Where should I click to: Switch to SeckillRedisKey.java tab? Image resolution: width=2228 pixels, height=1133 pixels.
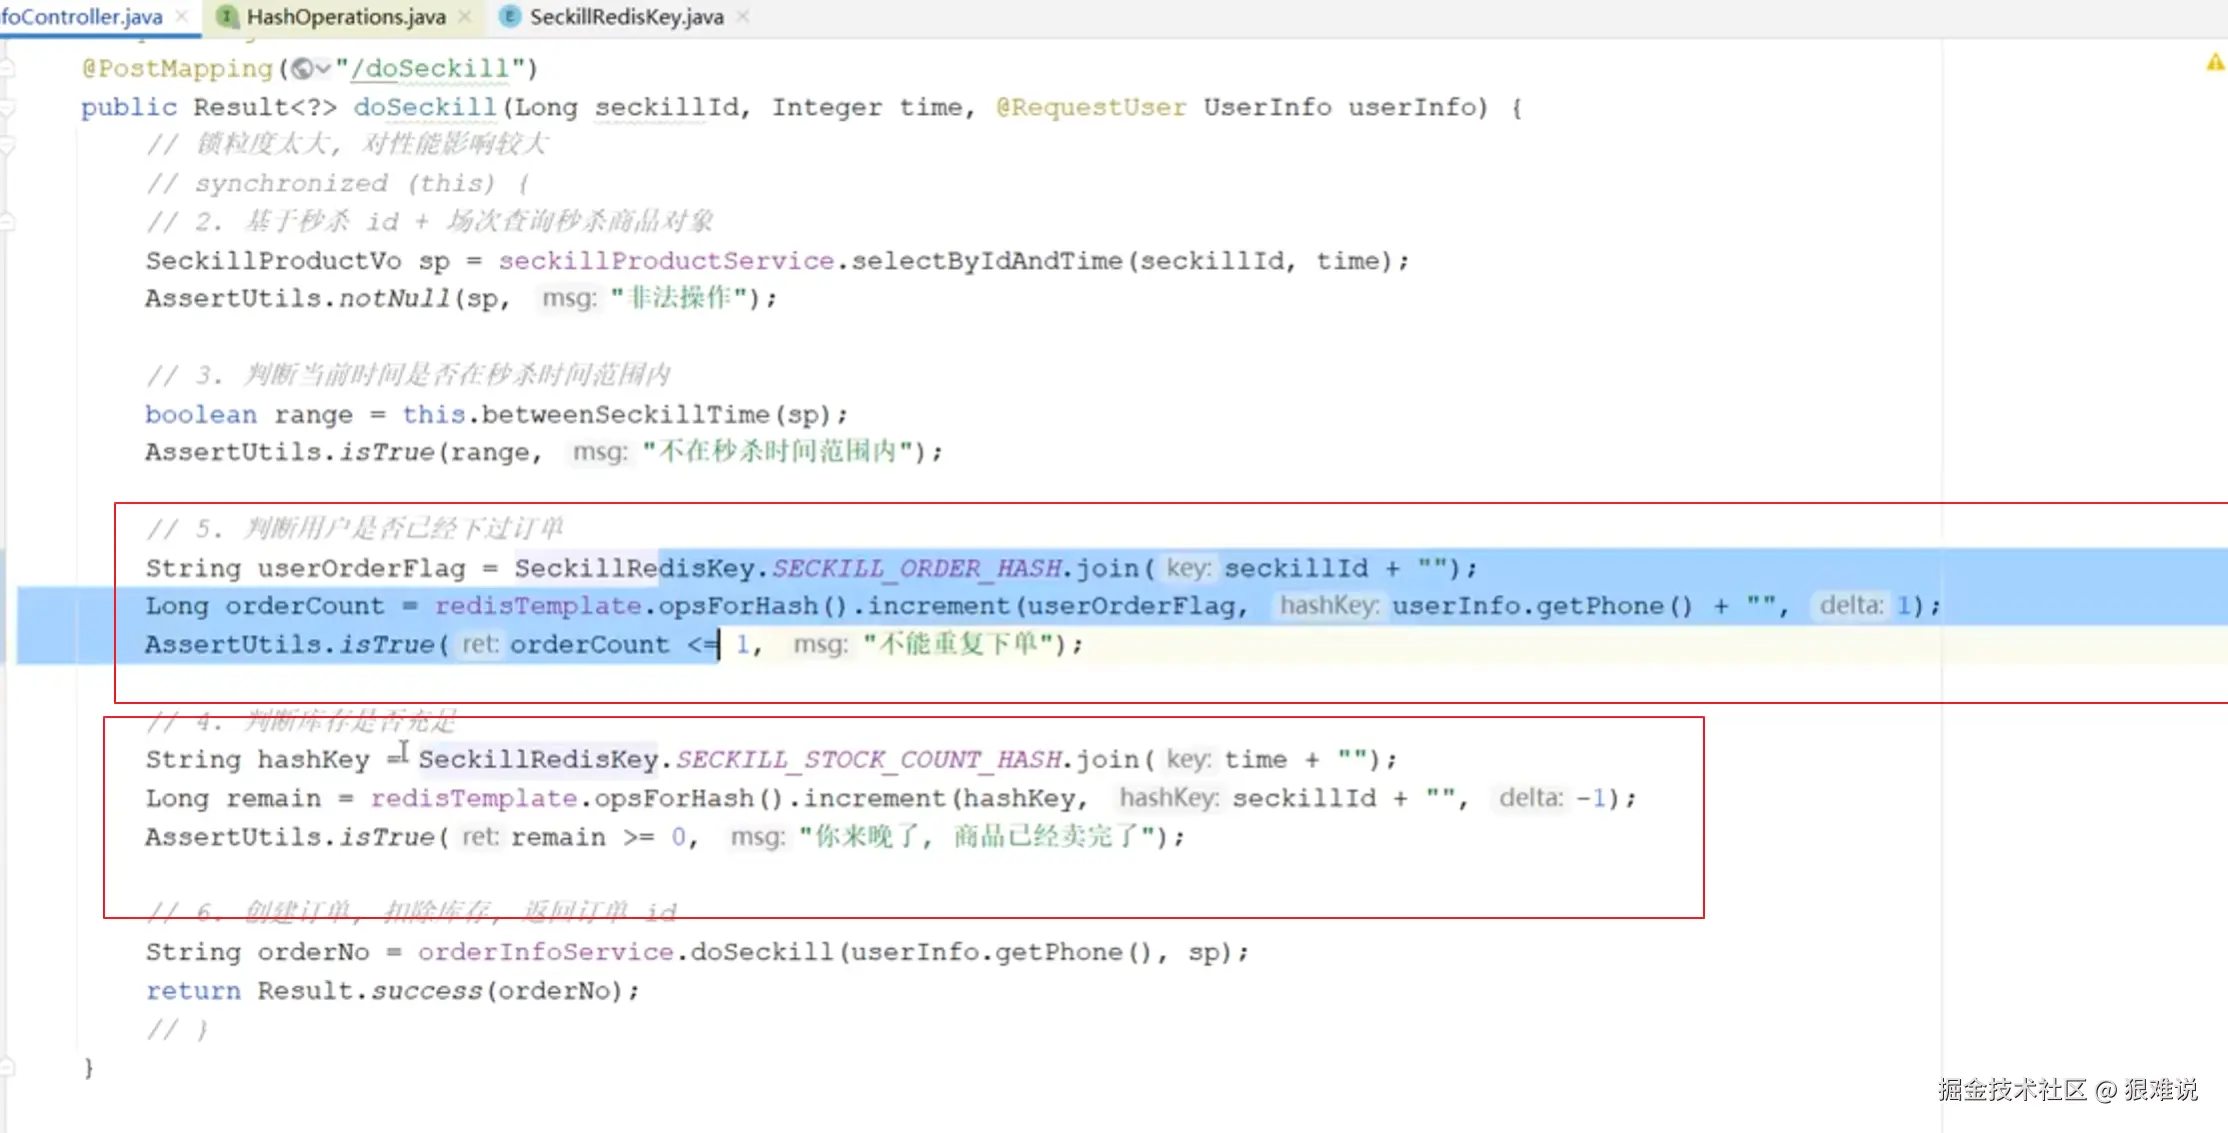626,16
